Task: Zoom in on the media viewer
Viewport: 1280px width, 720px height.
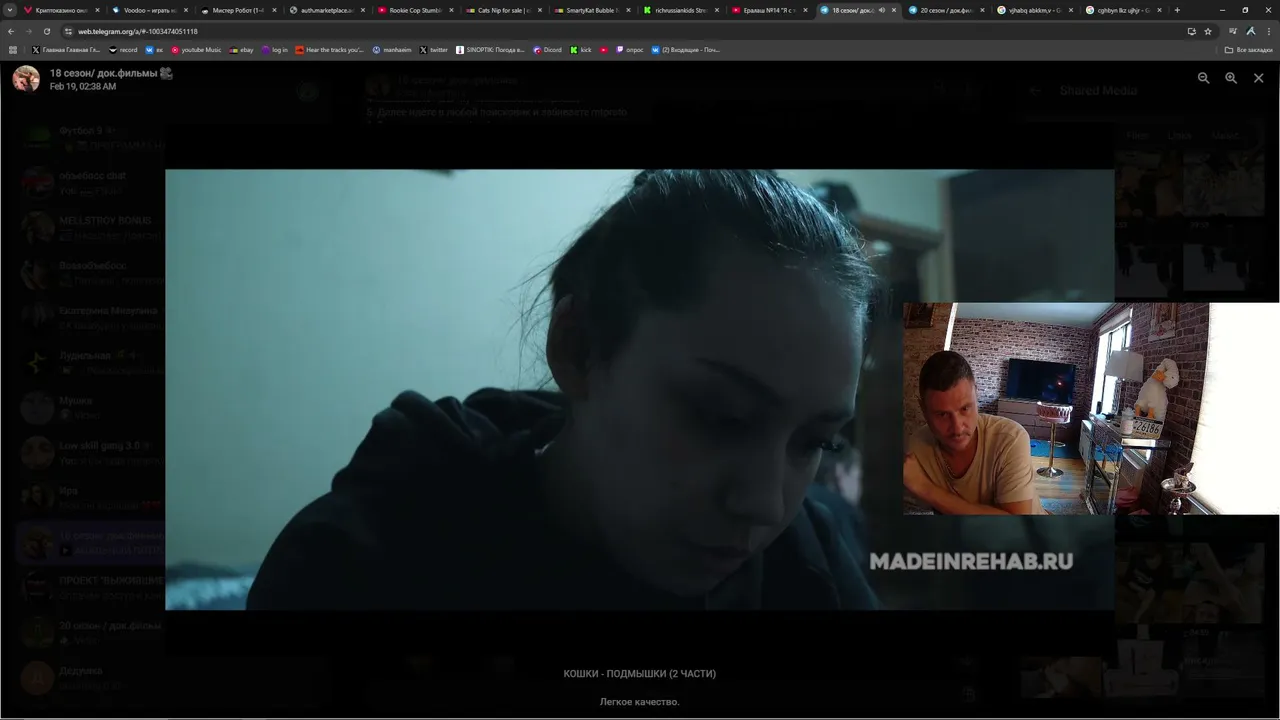Action: (x=1231, y=78)
